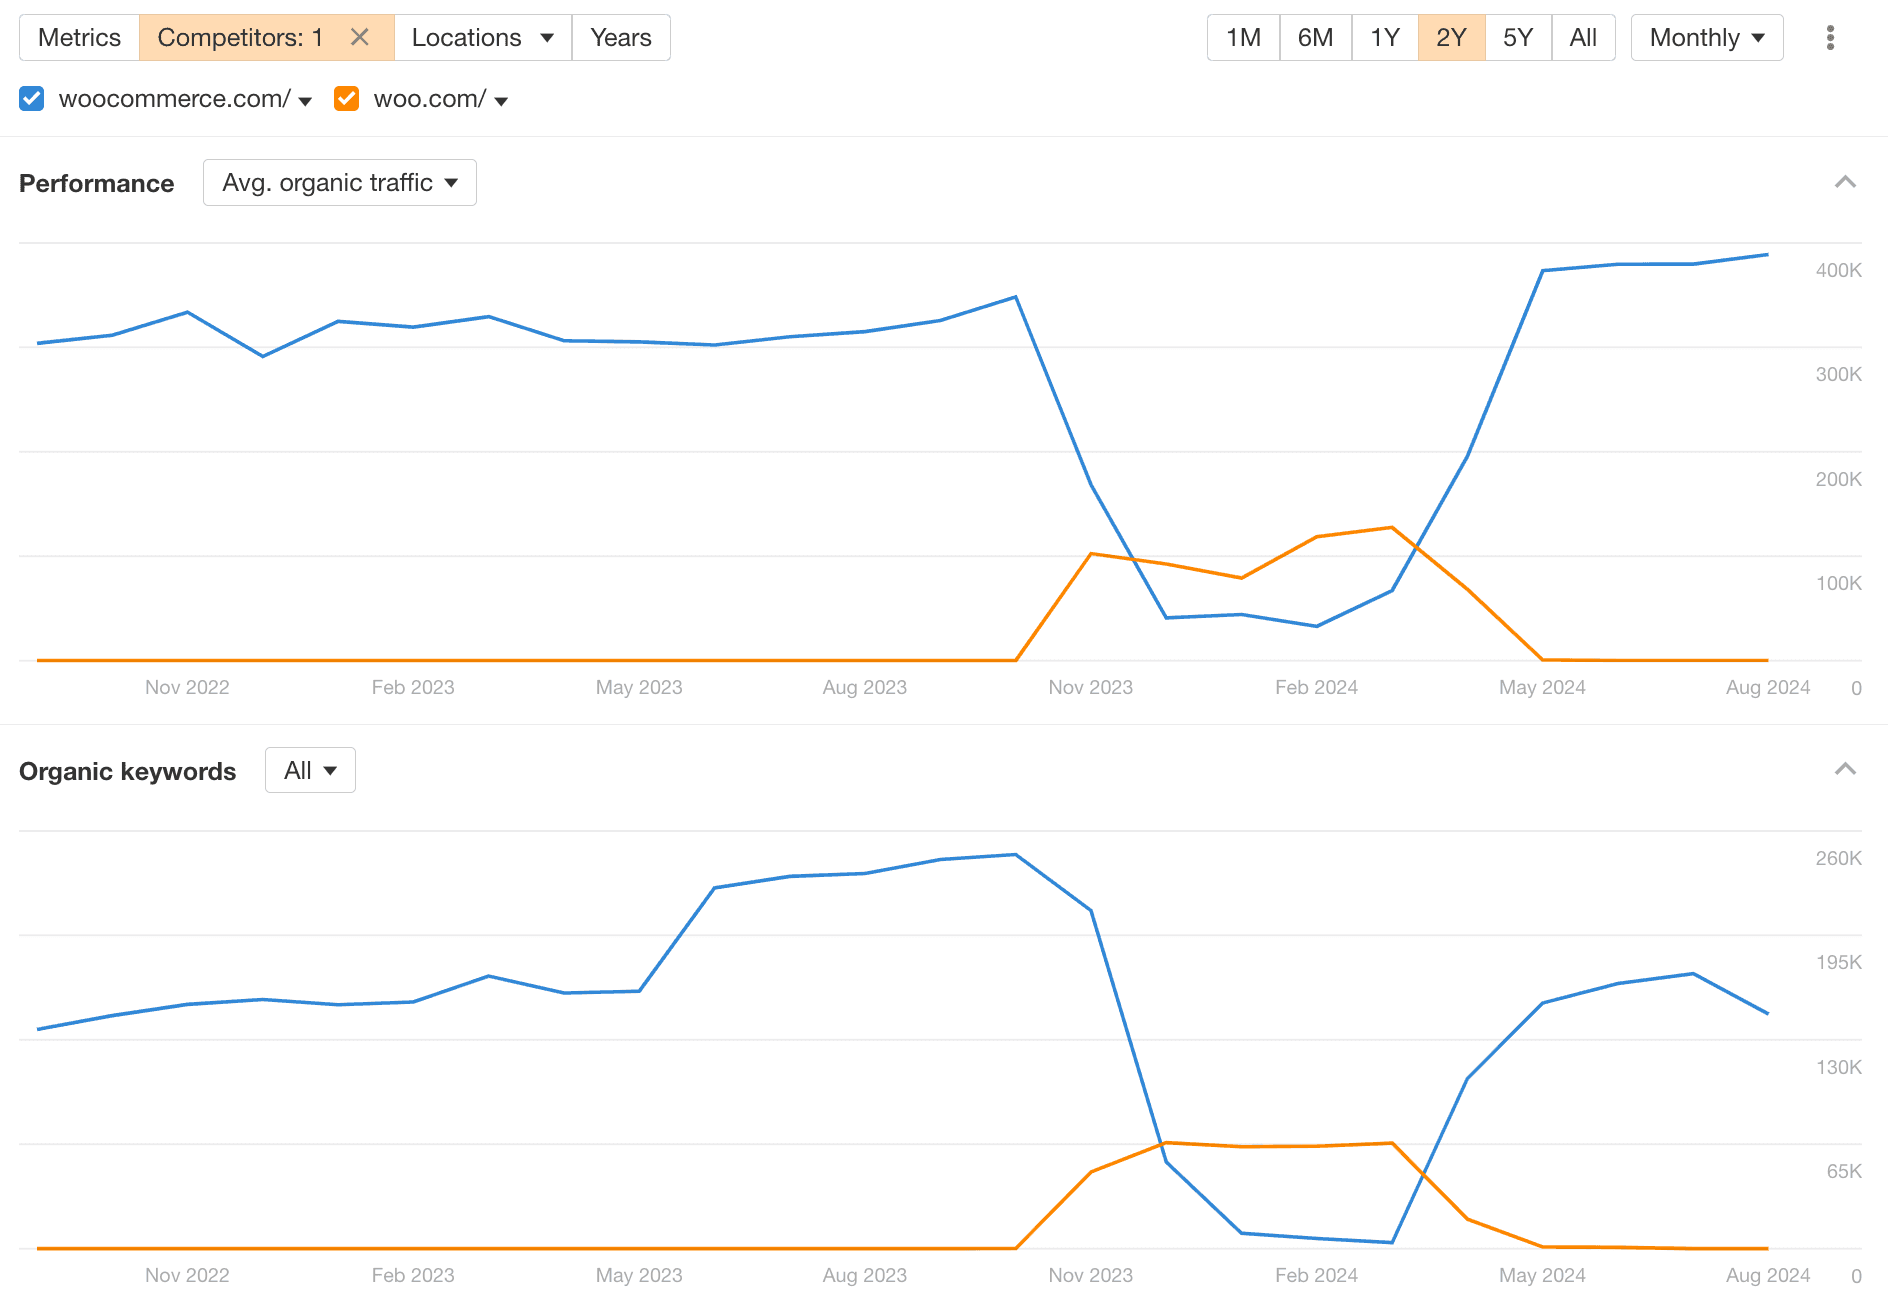Viewport: 1888px width, 1310px height.
Task: Open the Avg. organic traffic metric dropdown
Action: 339,182
